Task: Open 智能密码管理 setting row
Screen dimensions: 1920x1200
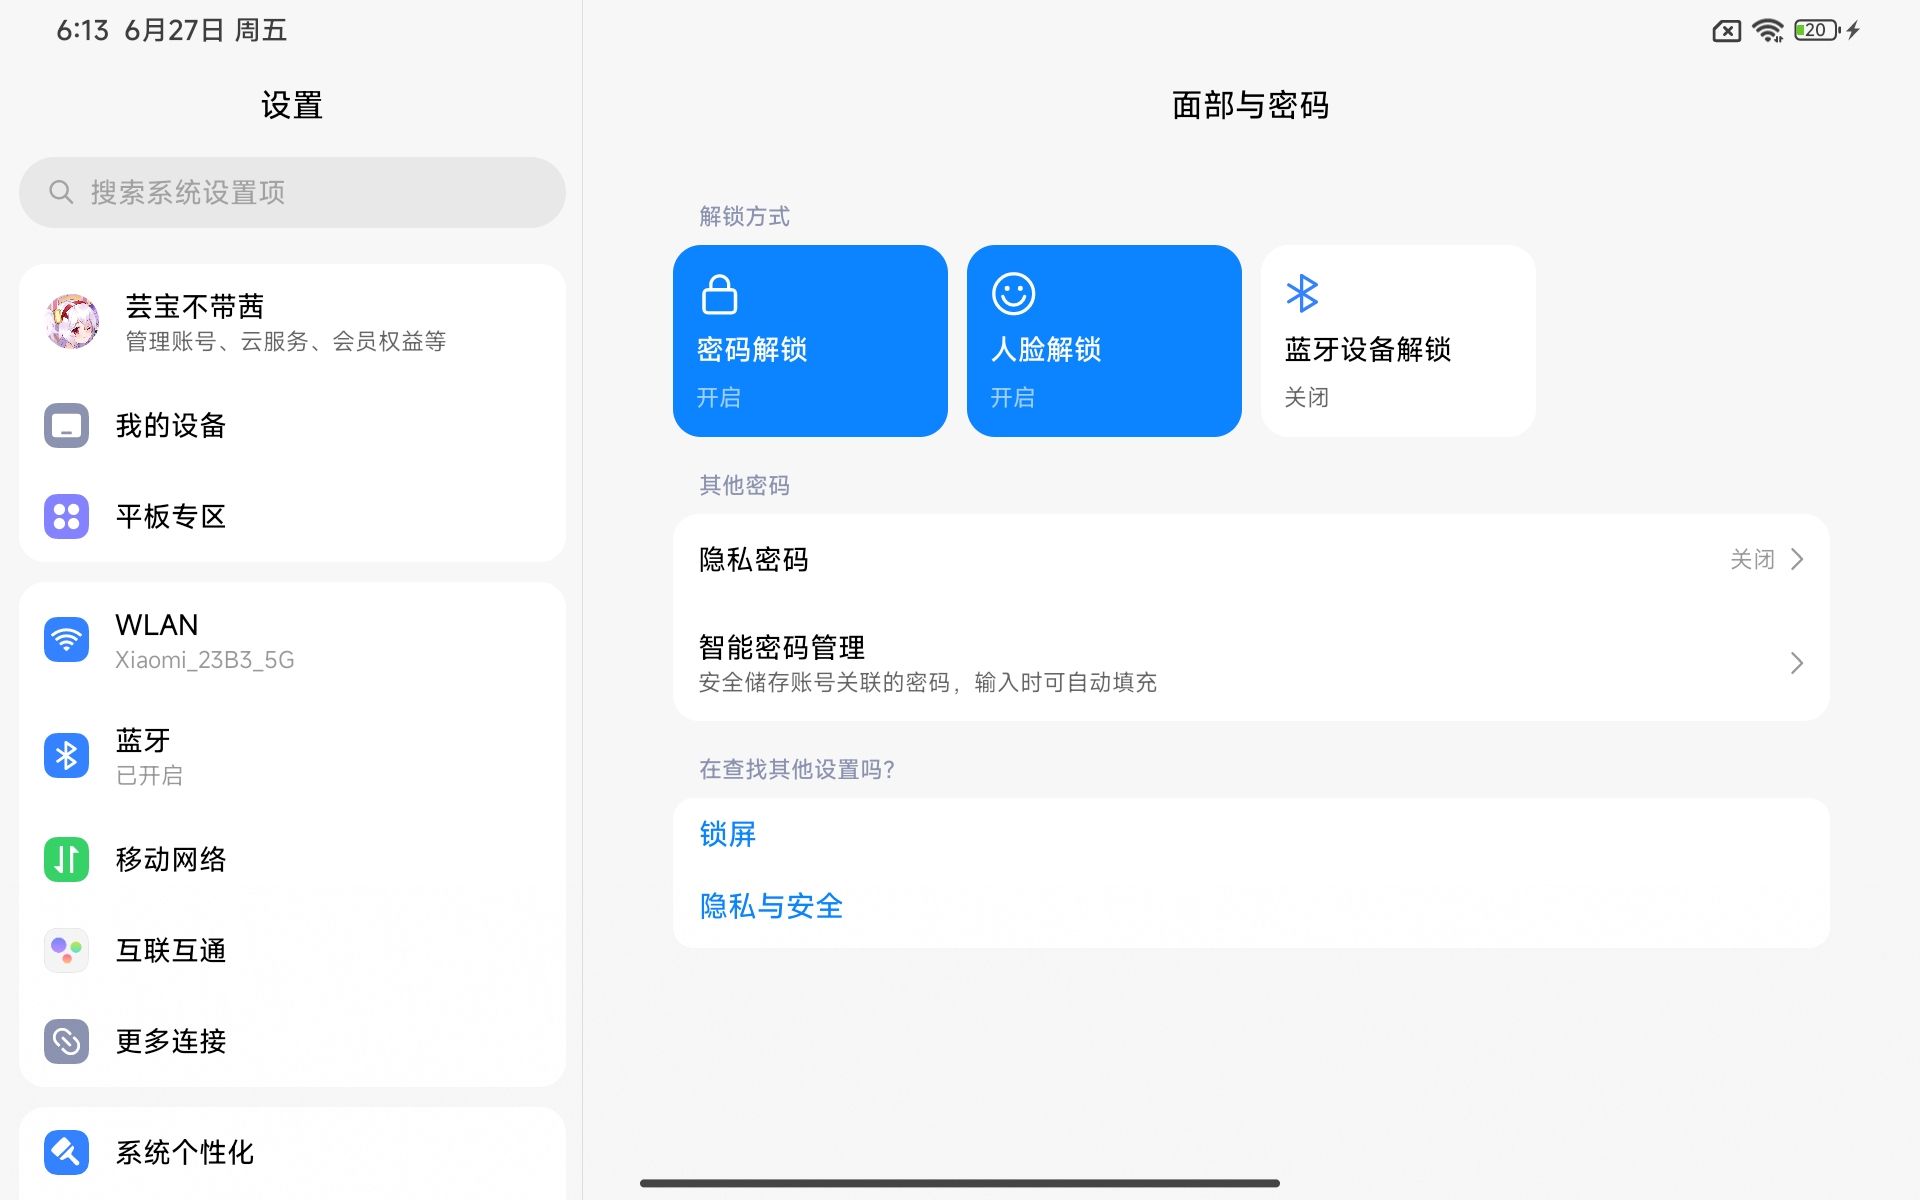Action: (1251, 663)
